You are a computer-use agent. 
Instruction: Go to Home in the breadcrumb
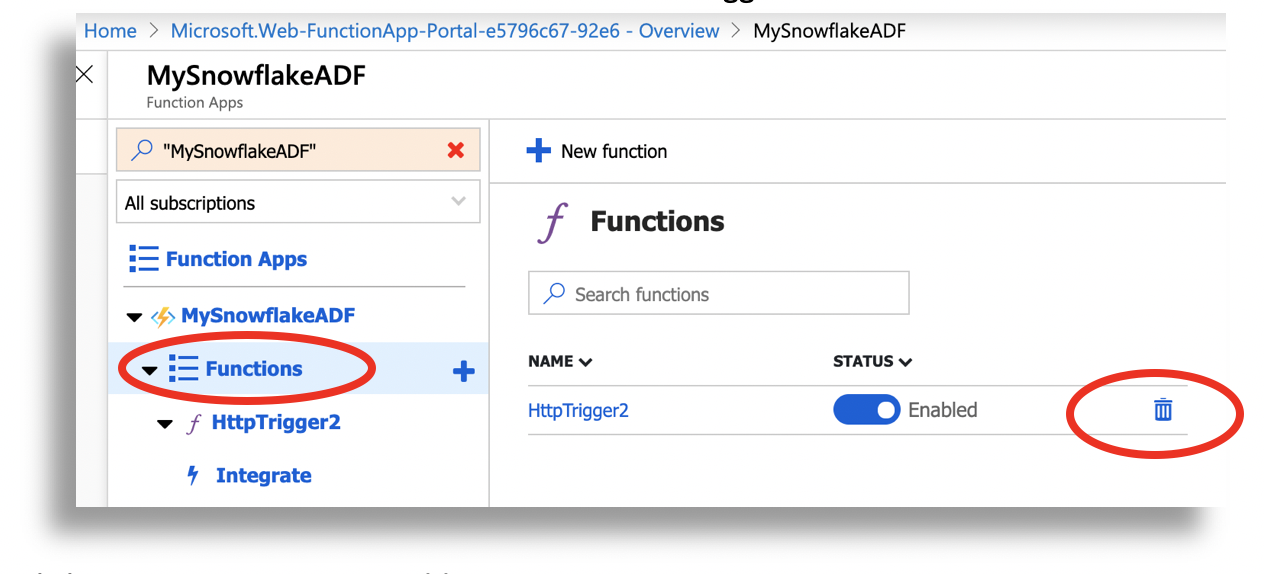point(110,31)
